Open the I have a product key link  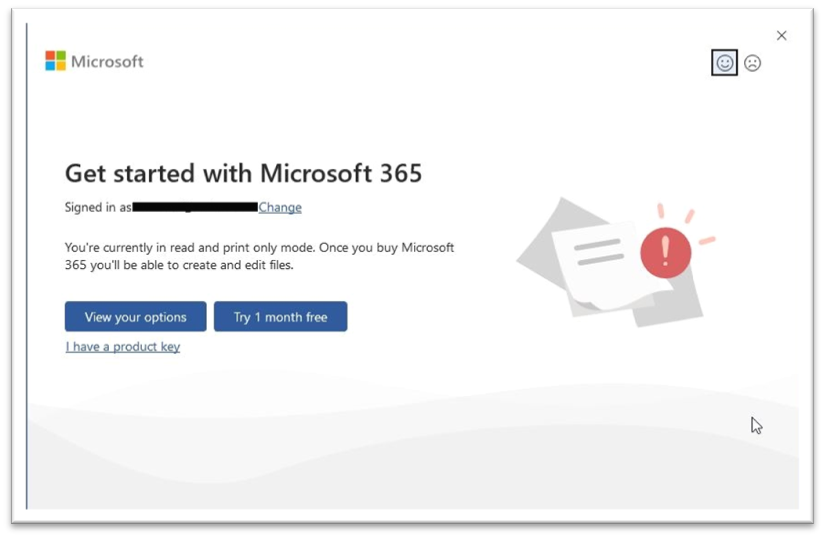tap(123, 347)
